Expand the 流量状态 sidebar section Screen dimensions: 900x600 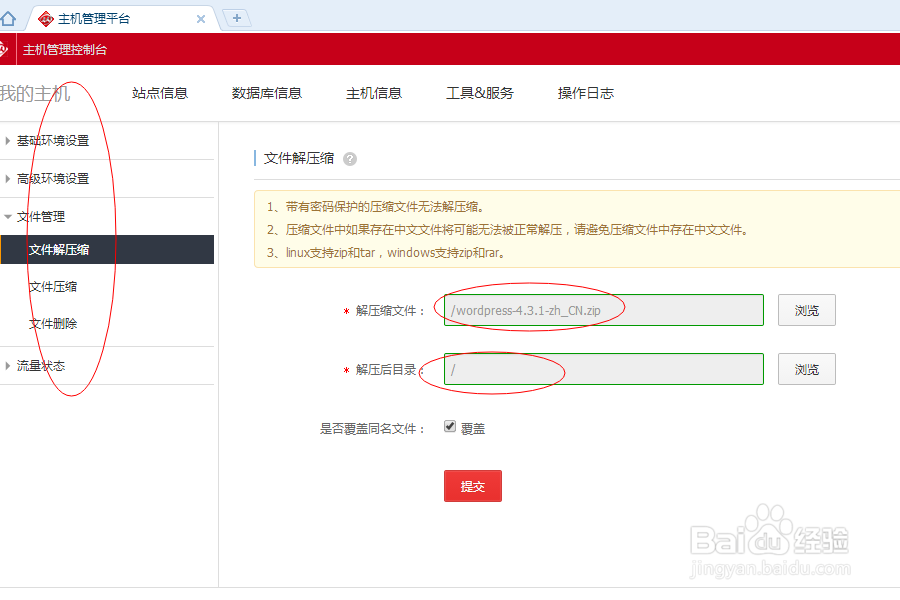[42, 364]
